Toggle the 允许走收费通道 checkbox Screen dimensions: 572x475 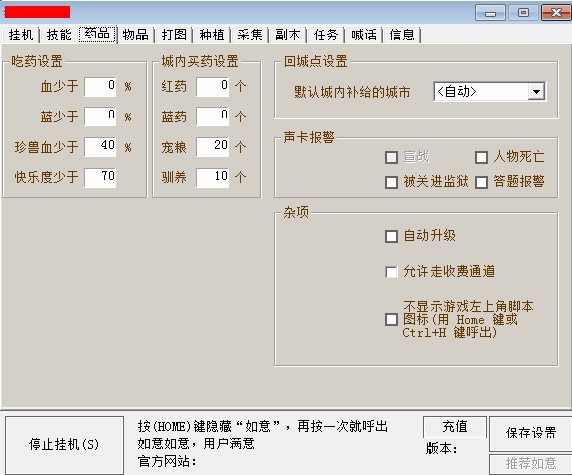391,272
